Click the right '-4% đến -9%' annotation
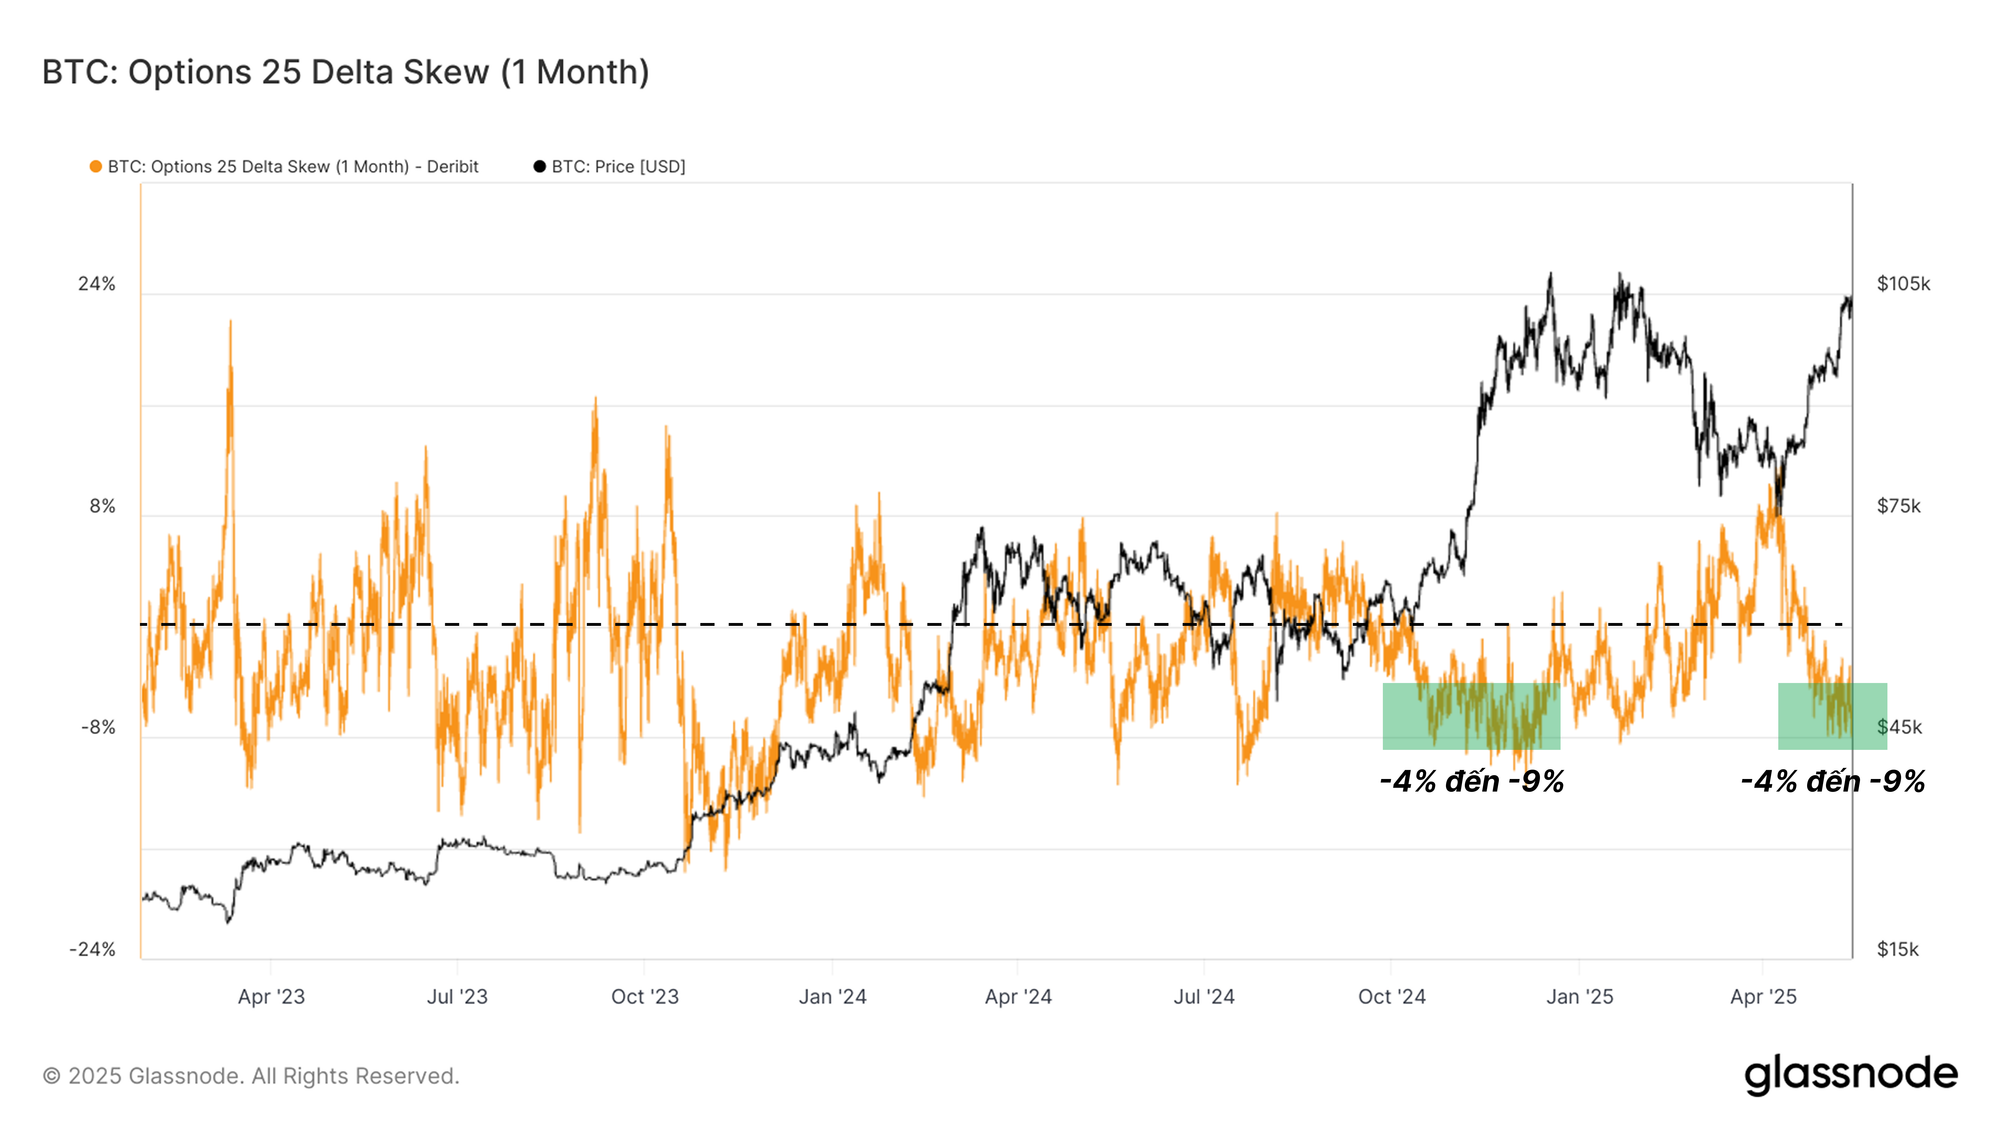This screenshot has width=2000, height=1126. coord(1832,781)
